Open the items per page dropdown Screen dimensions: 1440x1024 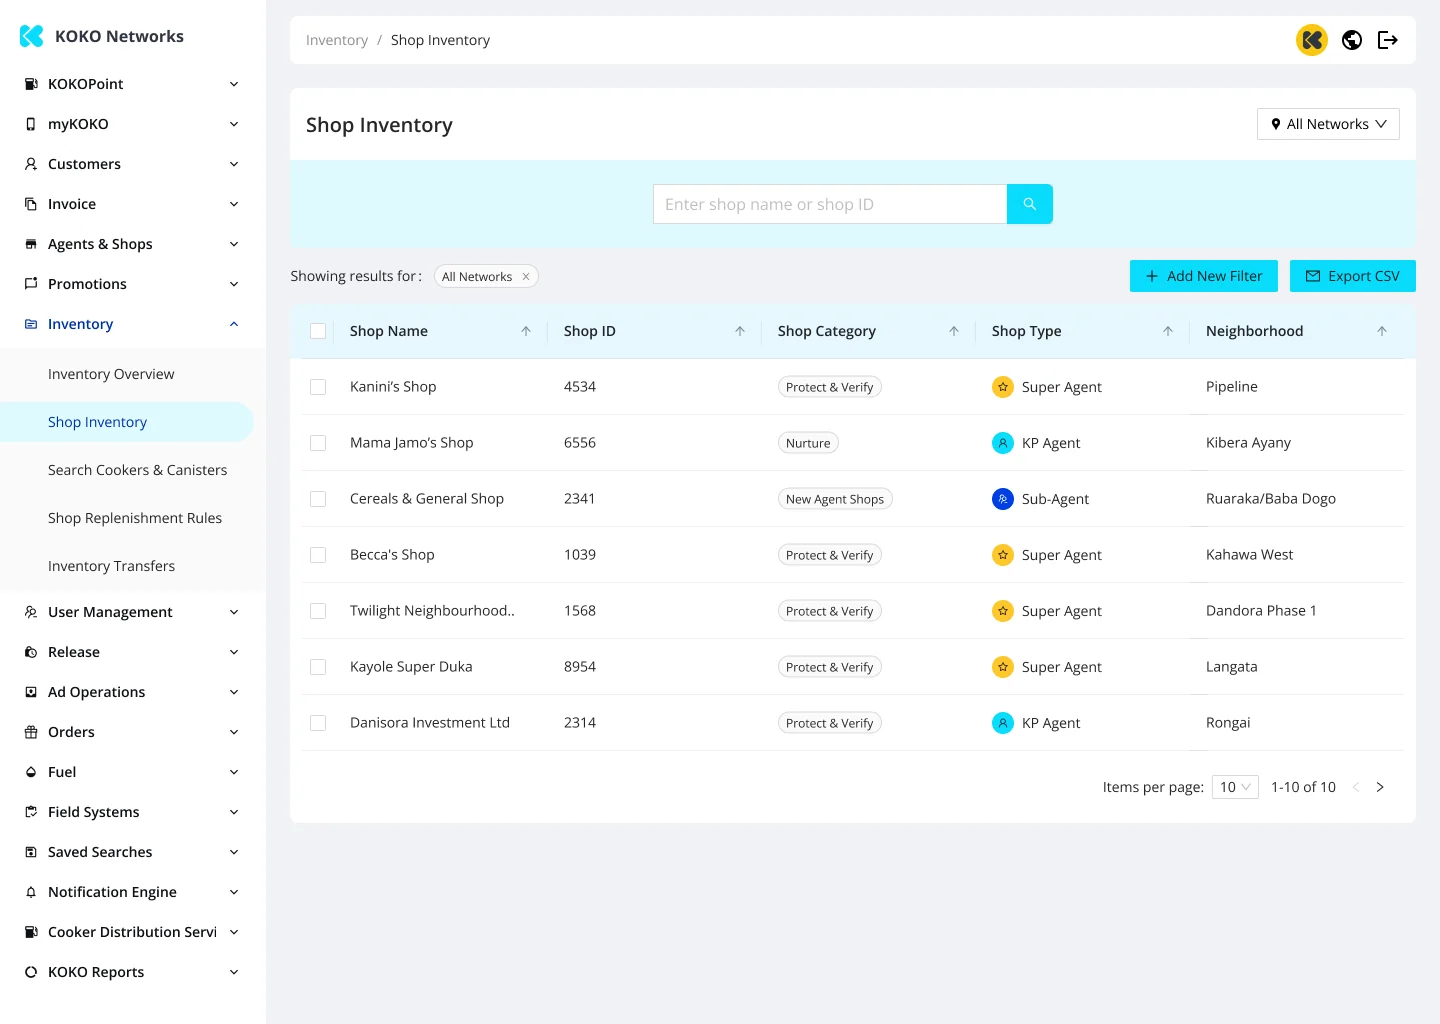click(1235, 787)
